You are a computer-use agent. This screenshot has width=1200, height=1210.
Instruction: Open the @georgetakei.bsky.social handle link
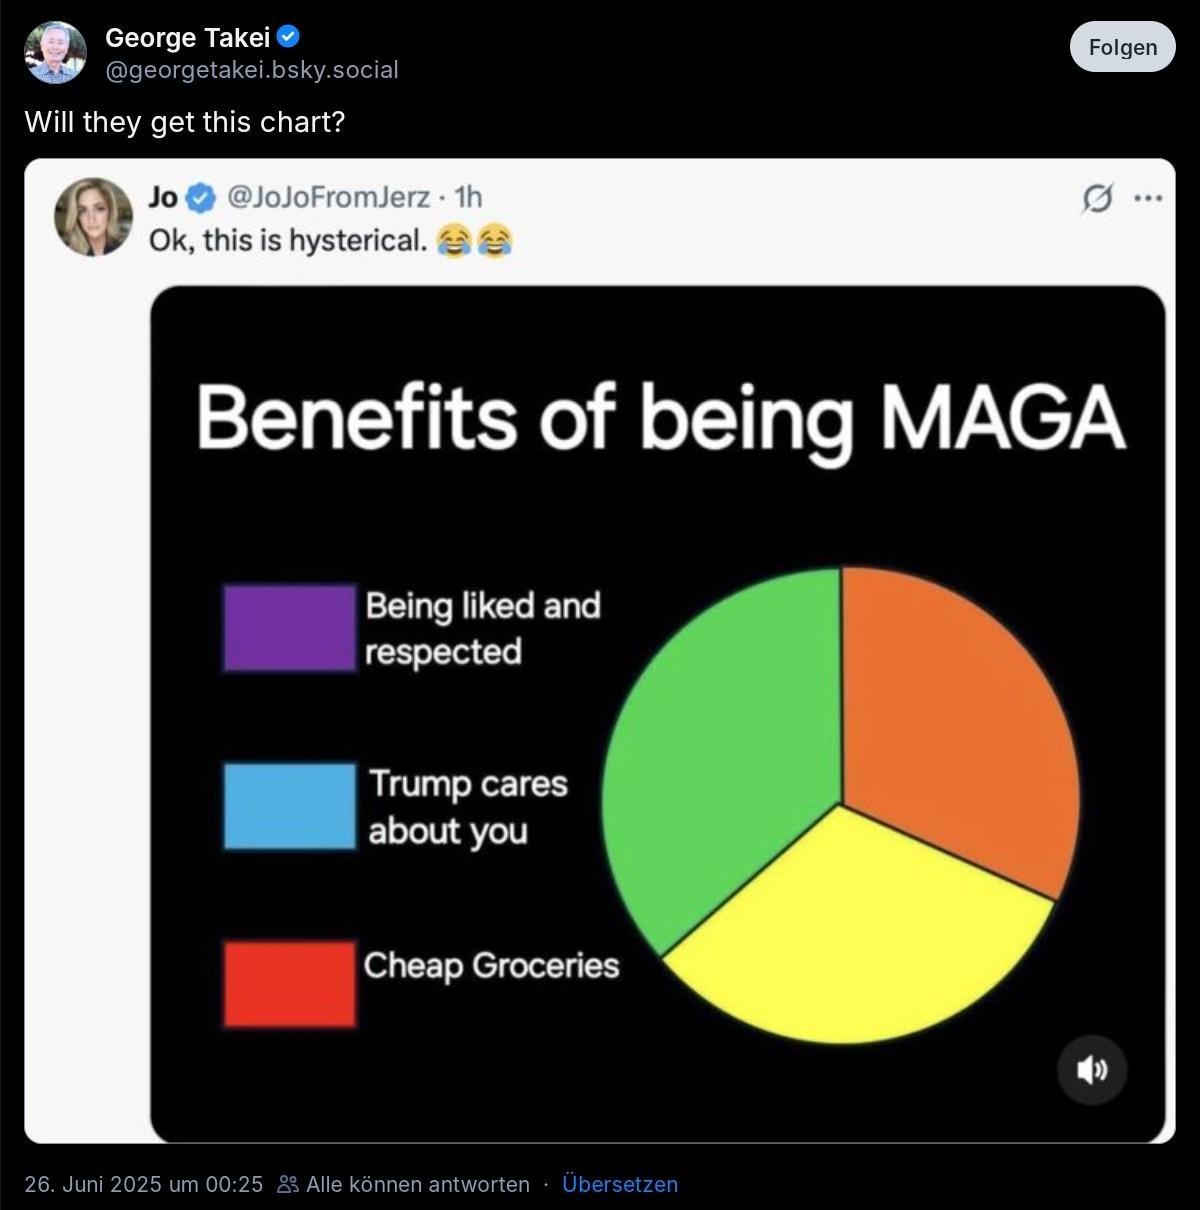point(252,70)
